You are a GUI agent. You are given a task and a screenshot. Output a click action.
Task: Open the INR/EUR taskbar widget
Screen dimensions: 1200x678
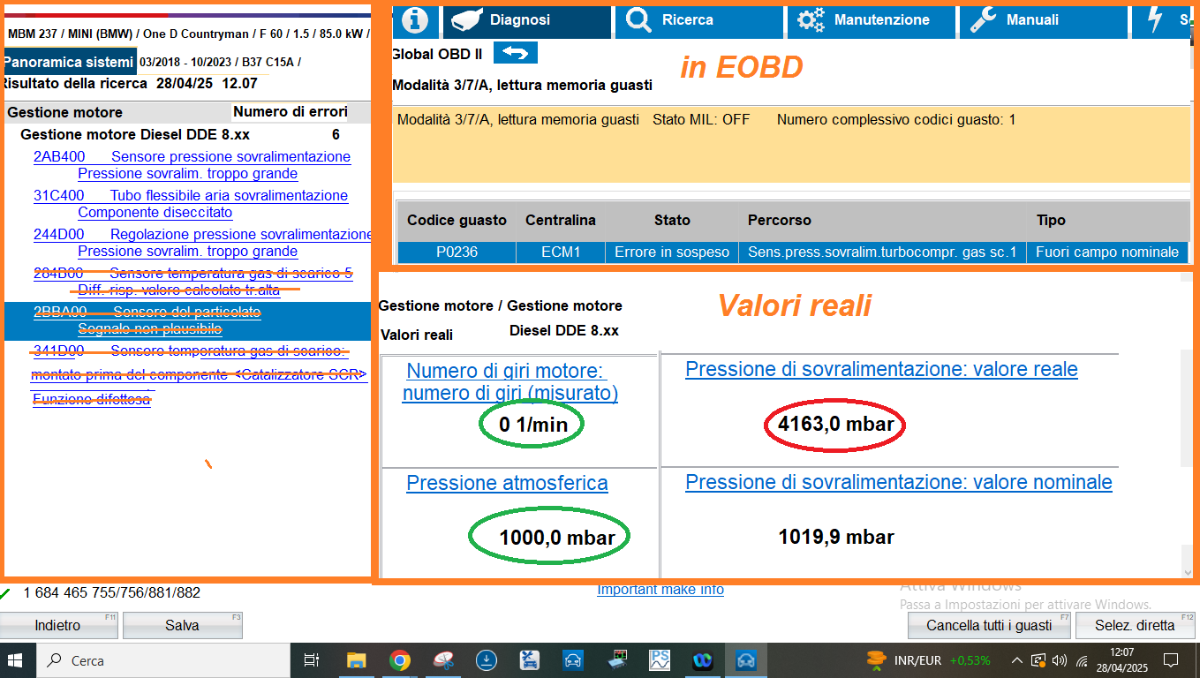pyautogui.click(x=929, y=660)
